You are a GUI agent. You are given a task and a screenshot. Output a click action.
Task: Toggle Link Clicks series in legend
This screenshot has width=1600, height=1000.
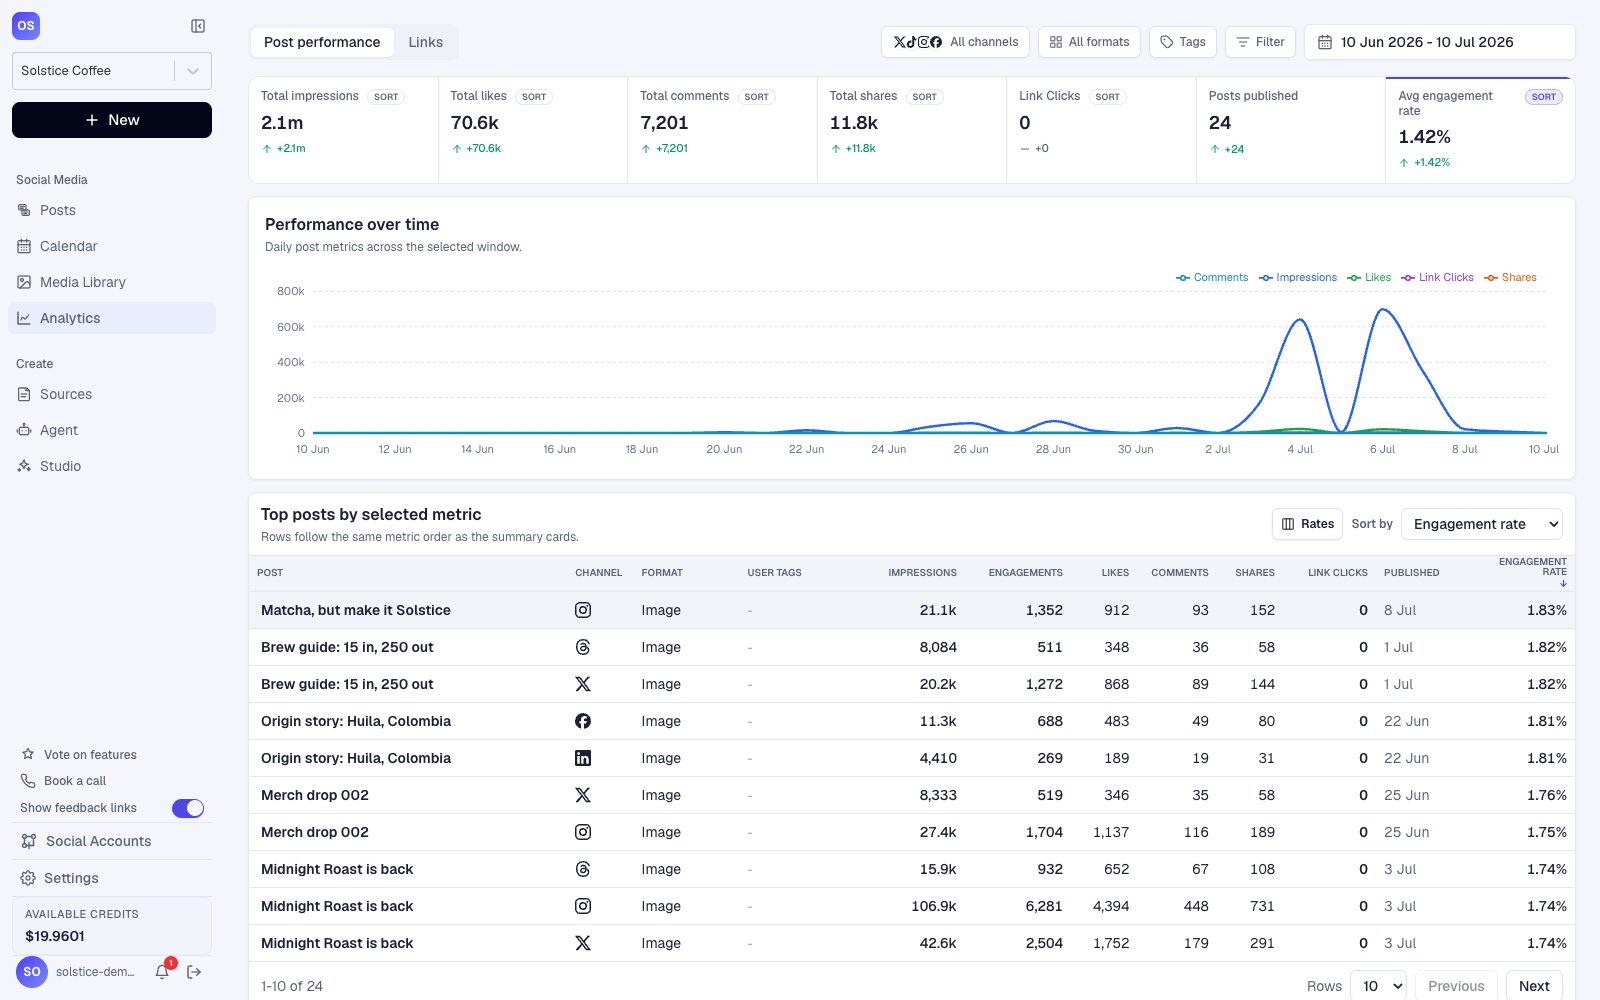[x=1437, y=278]
